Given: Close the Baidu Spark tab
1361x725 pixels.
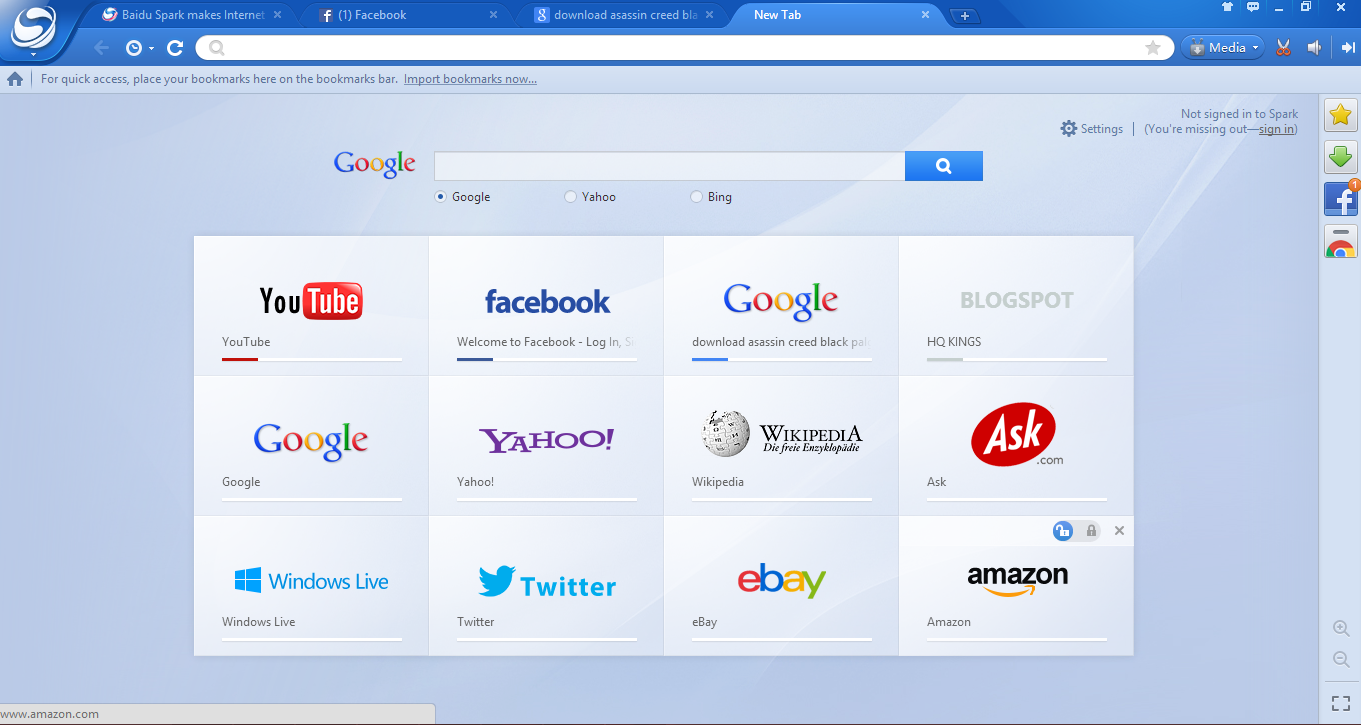Looking at the screenshot, I should click(277, 15).
